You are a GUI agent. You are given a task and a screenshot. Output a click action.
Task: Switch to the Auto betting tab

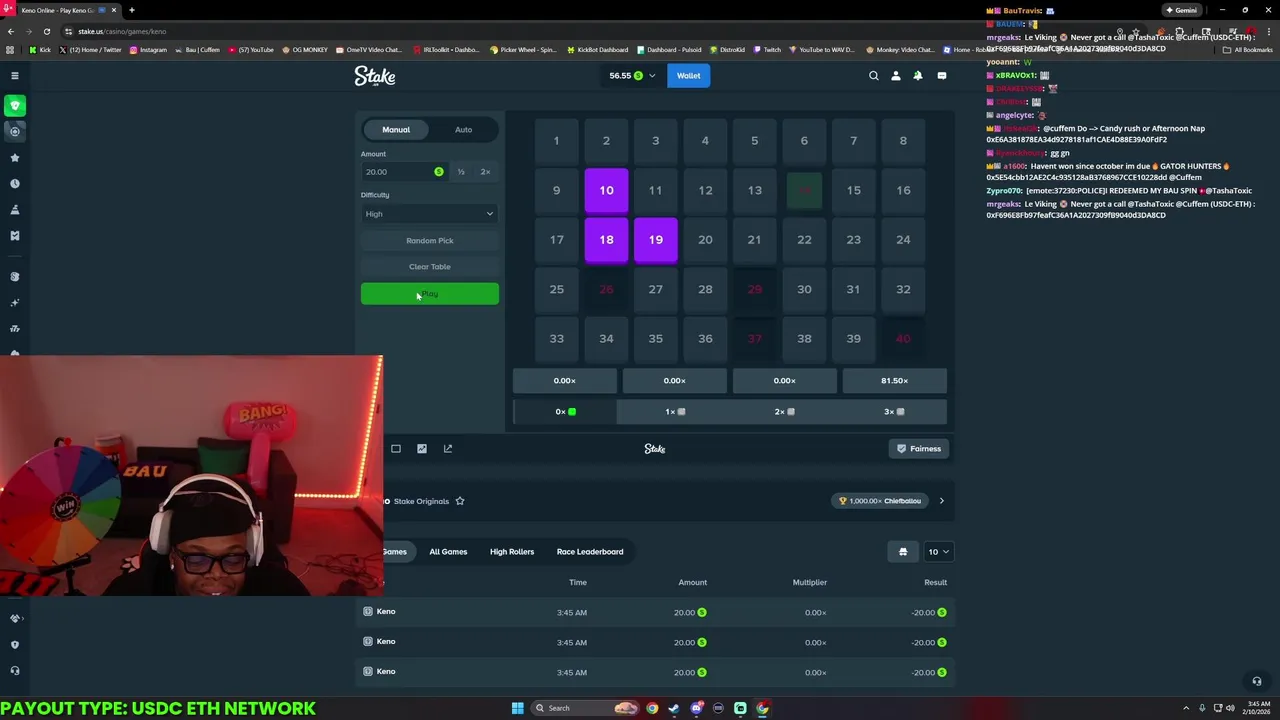click(x=464, y=130)
